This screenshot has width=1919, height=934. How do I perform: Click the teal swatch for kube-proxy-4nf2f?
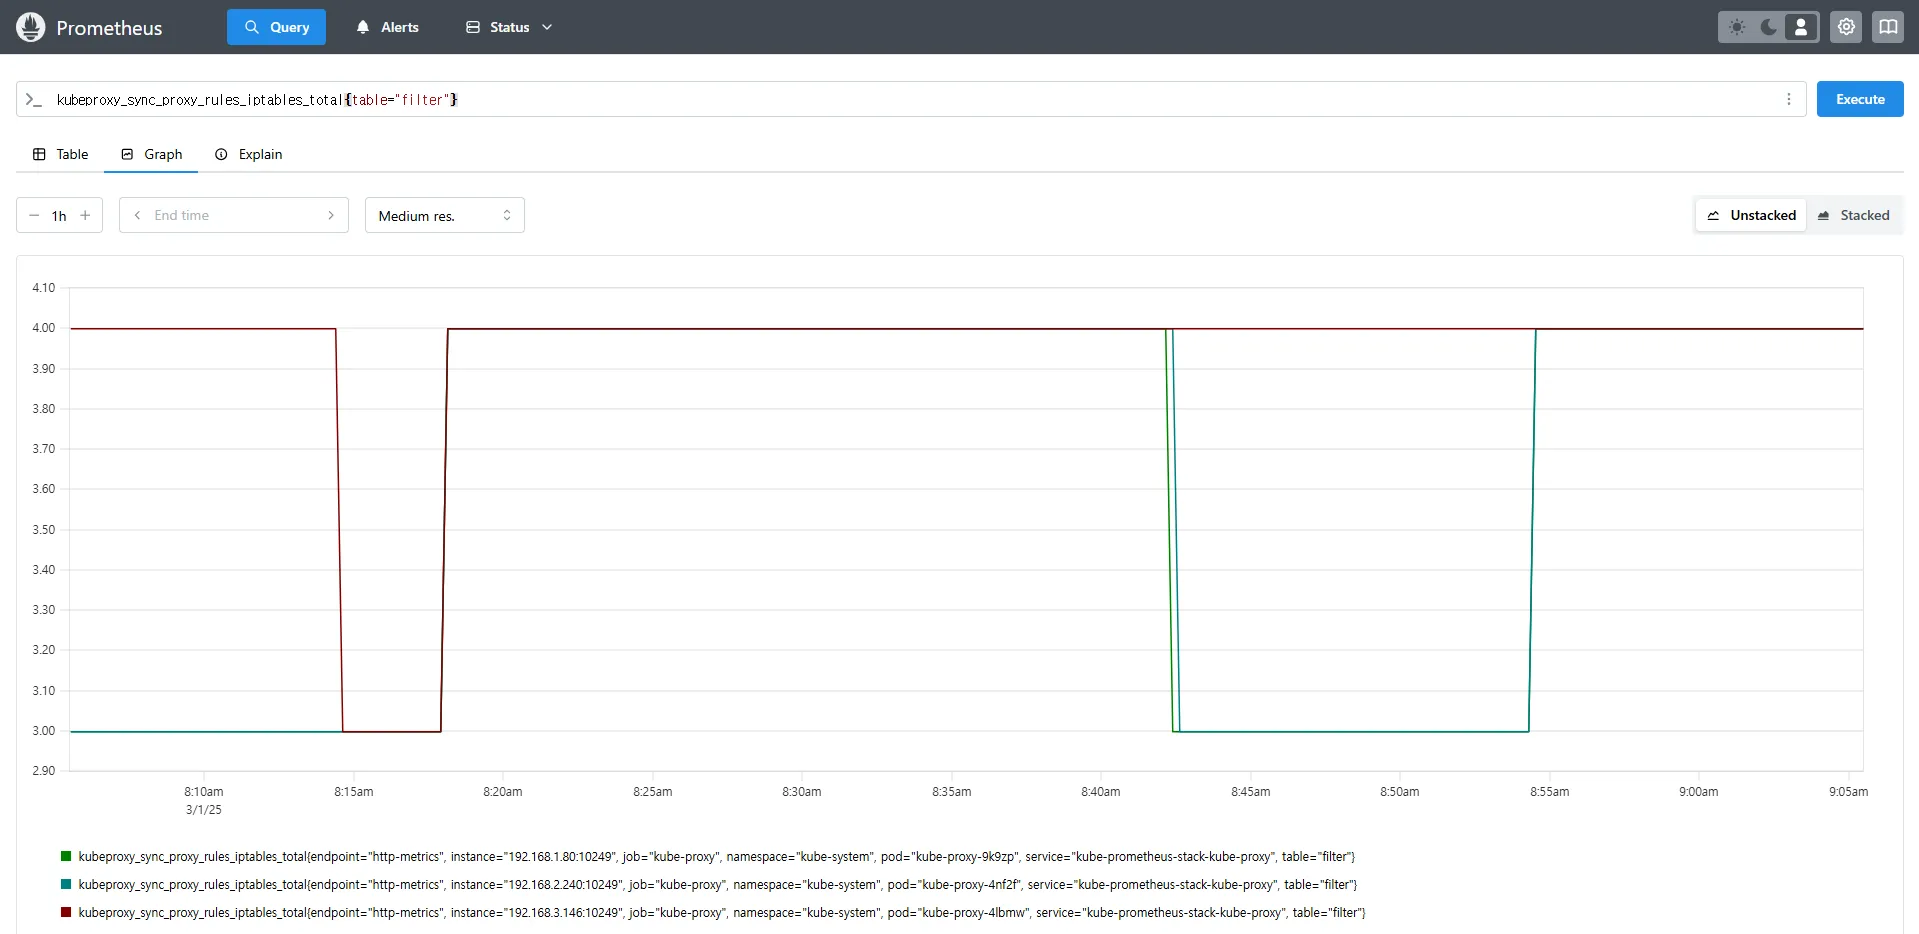[66, 884]
